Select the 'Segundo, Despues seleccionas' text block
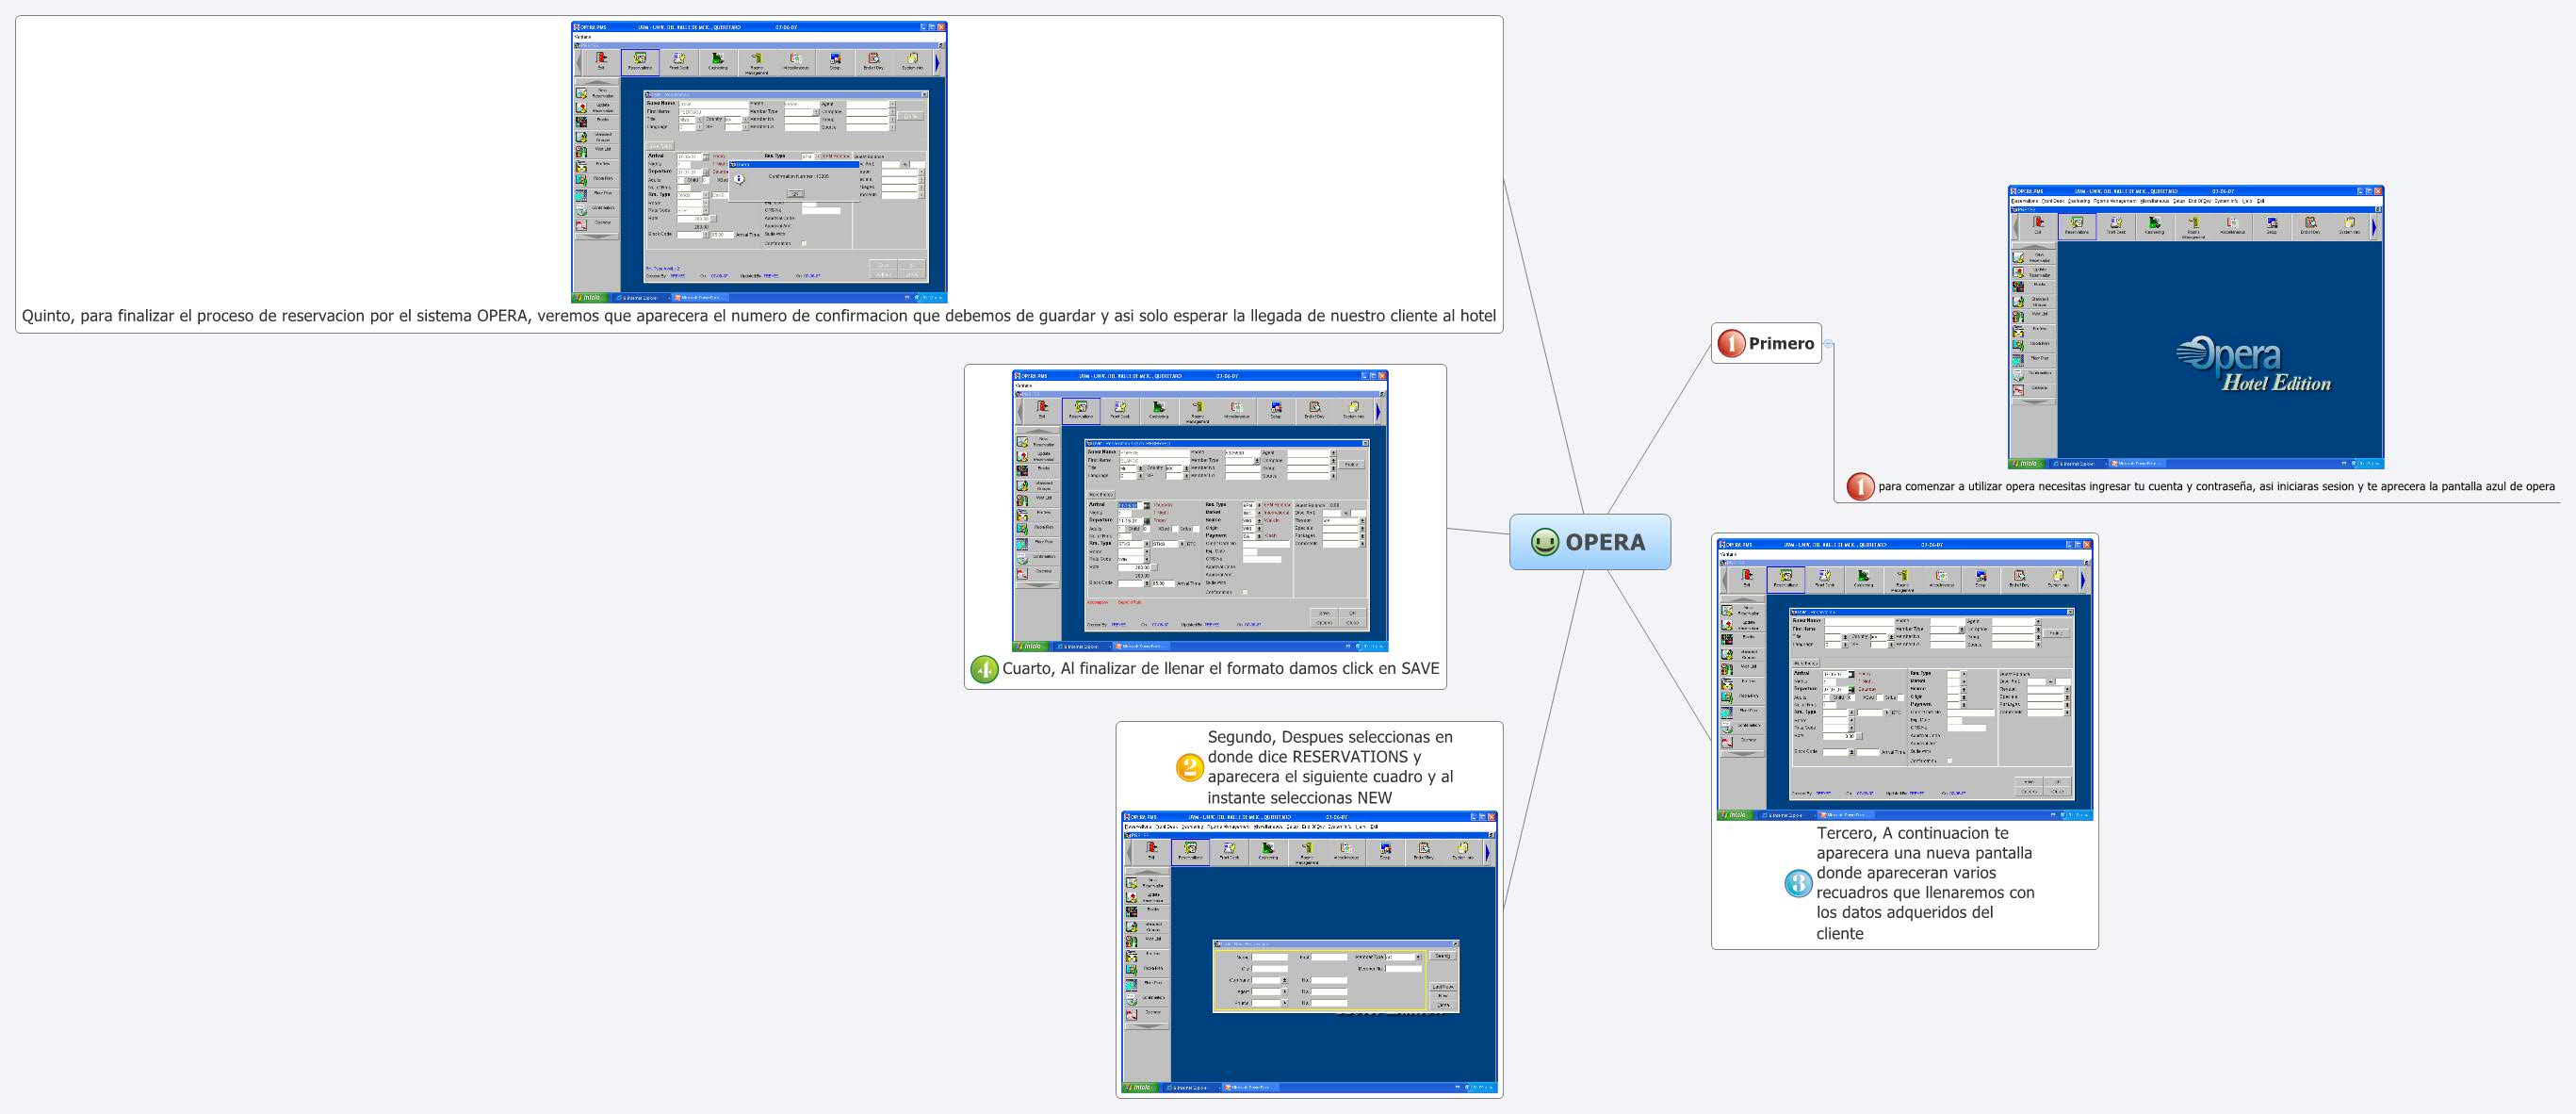Image resolution: width=2576 pixels, height=1114 pixels. [1329, 767]
